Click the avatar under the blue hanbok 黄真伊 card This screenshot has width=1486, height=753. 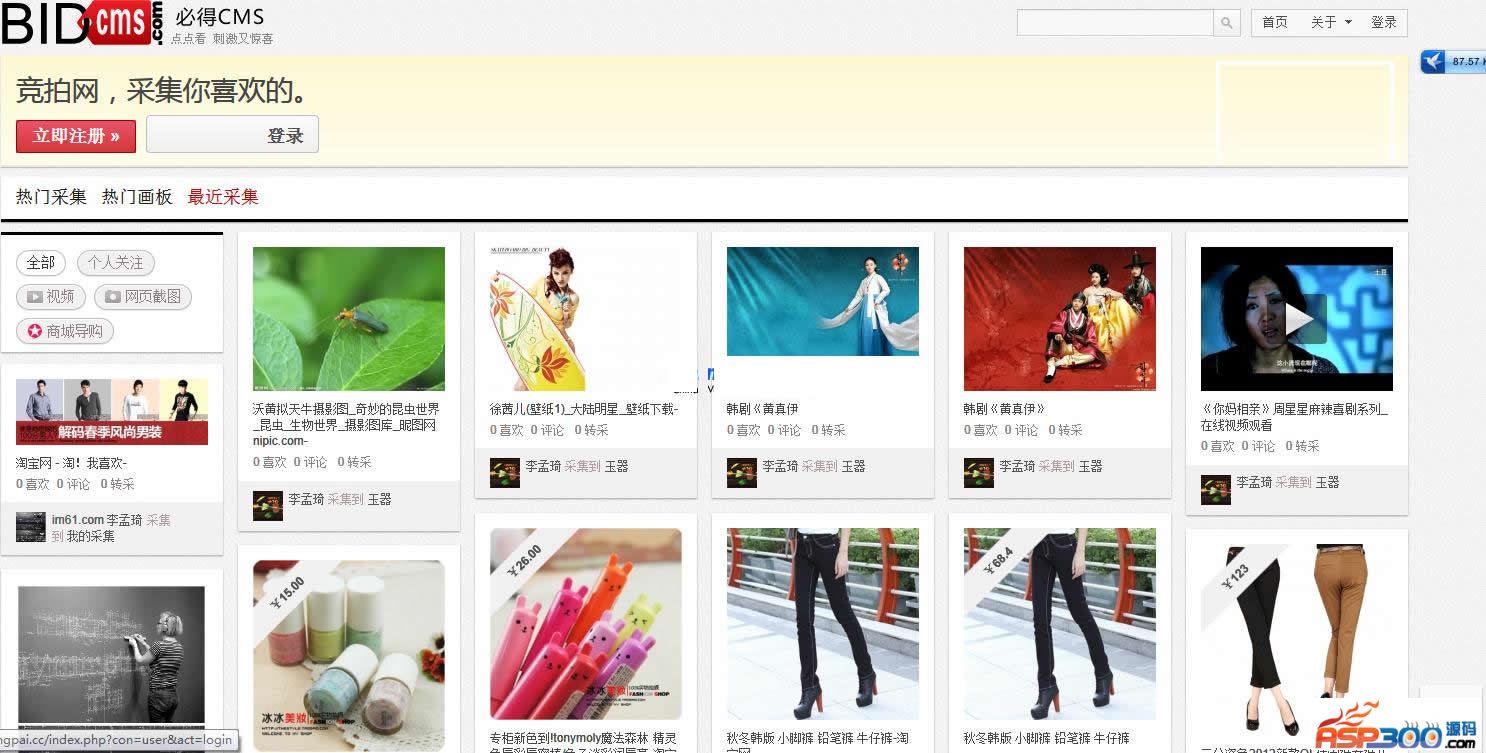click(x=742, y=473)
